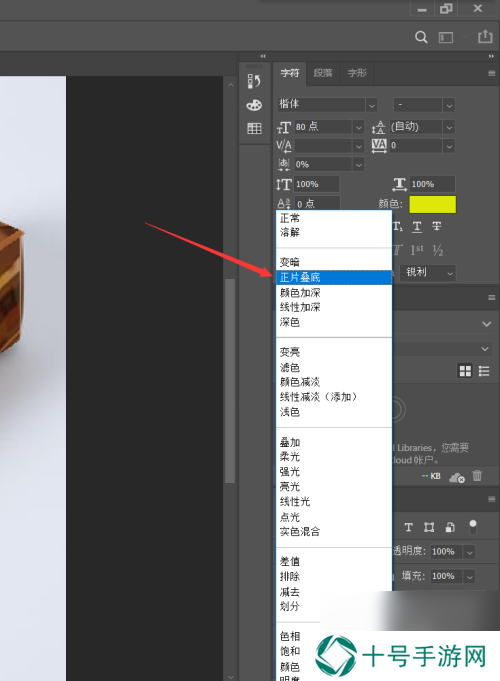Viewport: 500px width, 681px height.
Task: Open the leading (自动) dropdown
Action: [x=449, y=127]
